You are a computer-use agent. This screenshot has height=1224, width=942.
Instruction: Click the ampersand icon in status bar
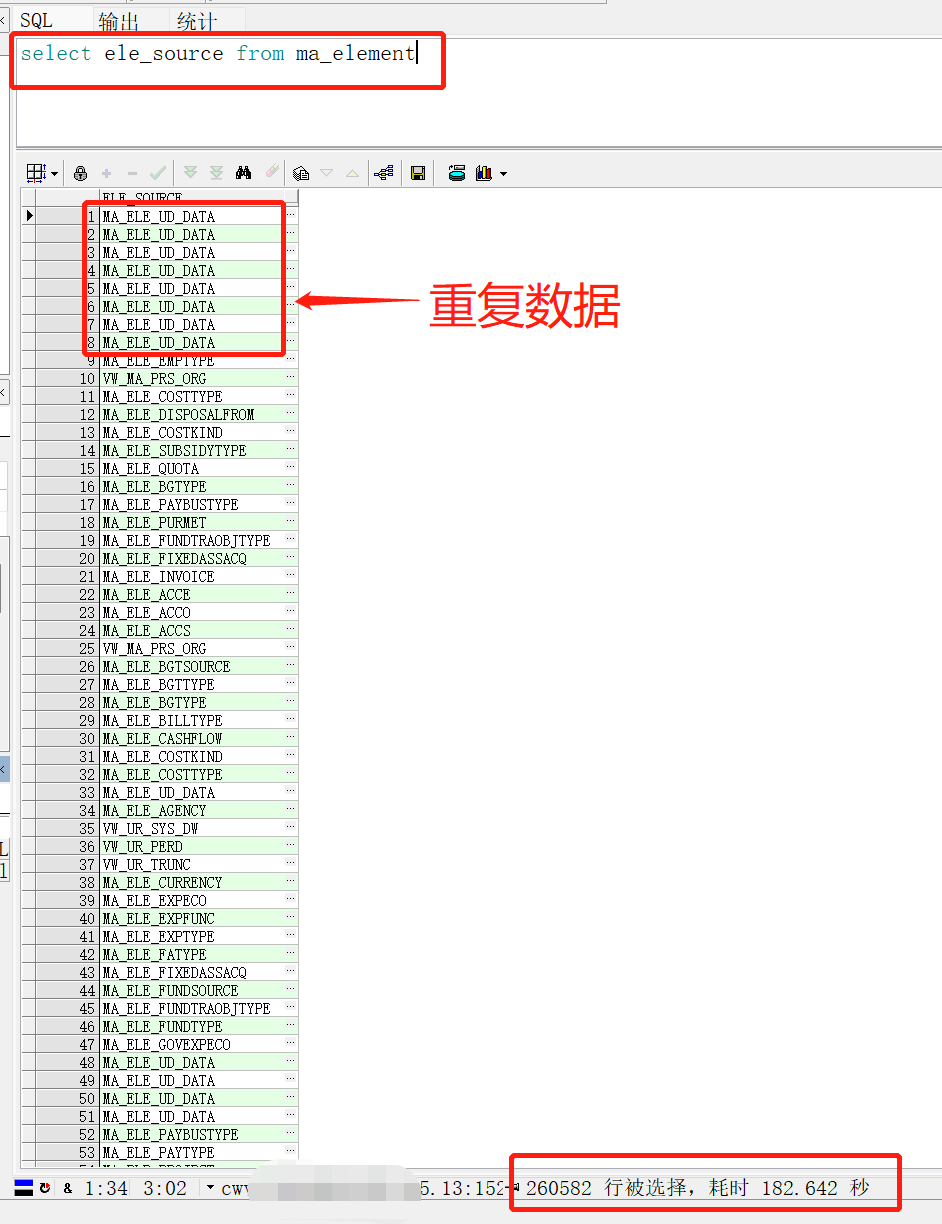coord(68,1188)
